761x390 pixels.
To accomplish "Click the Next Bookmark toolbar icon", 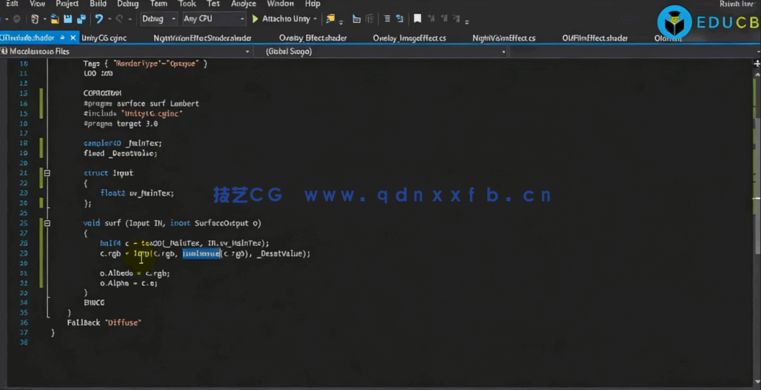I will pyautogui.click(x=444, y=19).
